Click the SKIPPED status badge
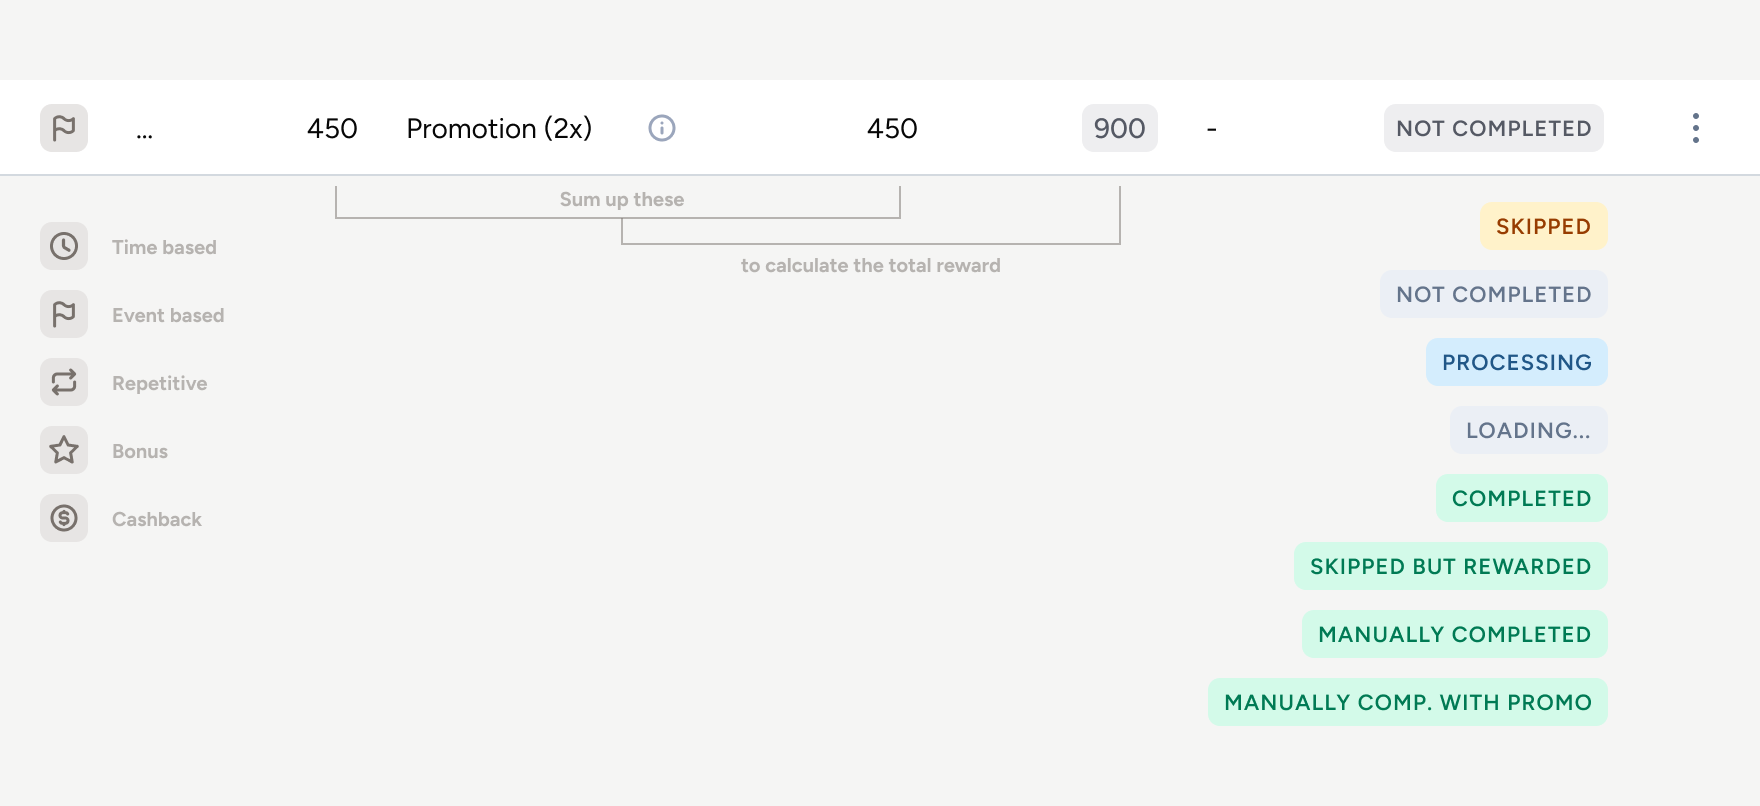The image size is (1760, 806). (x=1544, y=226)
